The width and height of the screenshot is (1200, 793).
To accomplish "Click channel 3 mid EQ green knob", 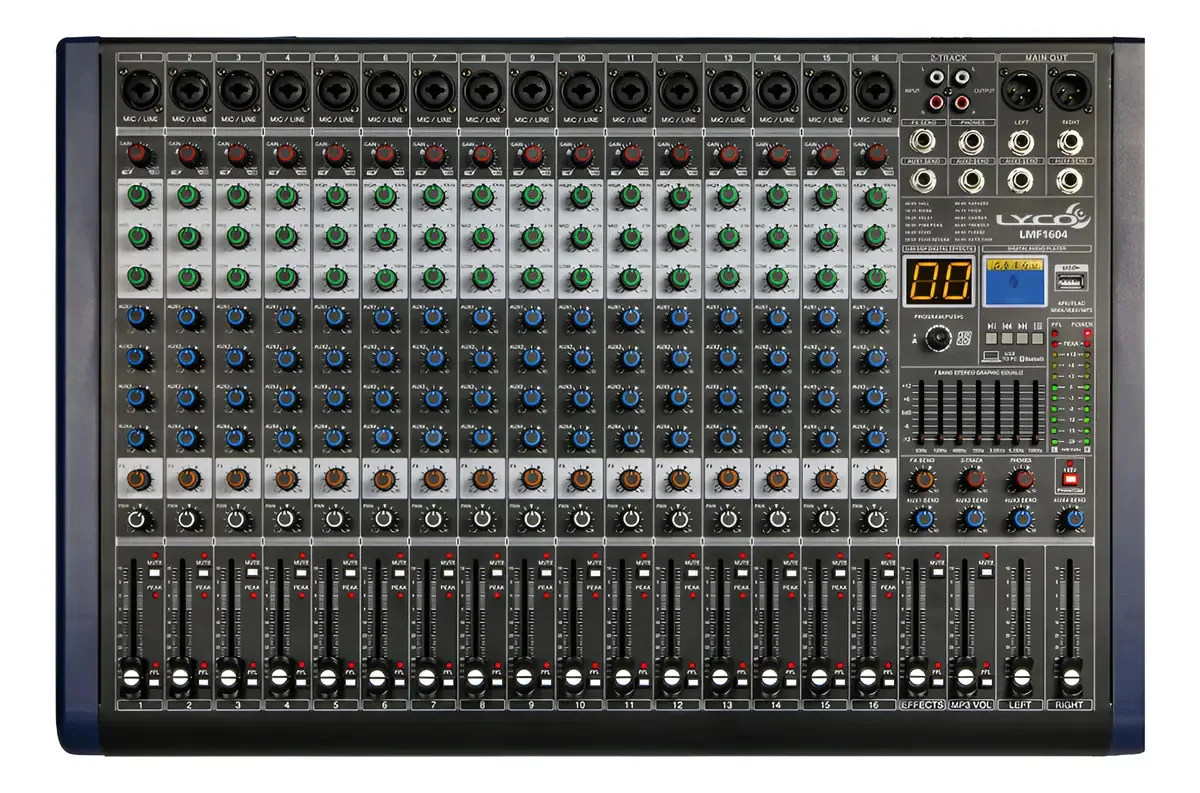I will tap(236, 236).
